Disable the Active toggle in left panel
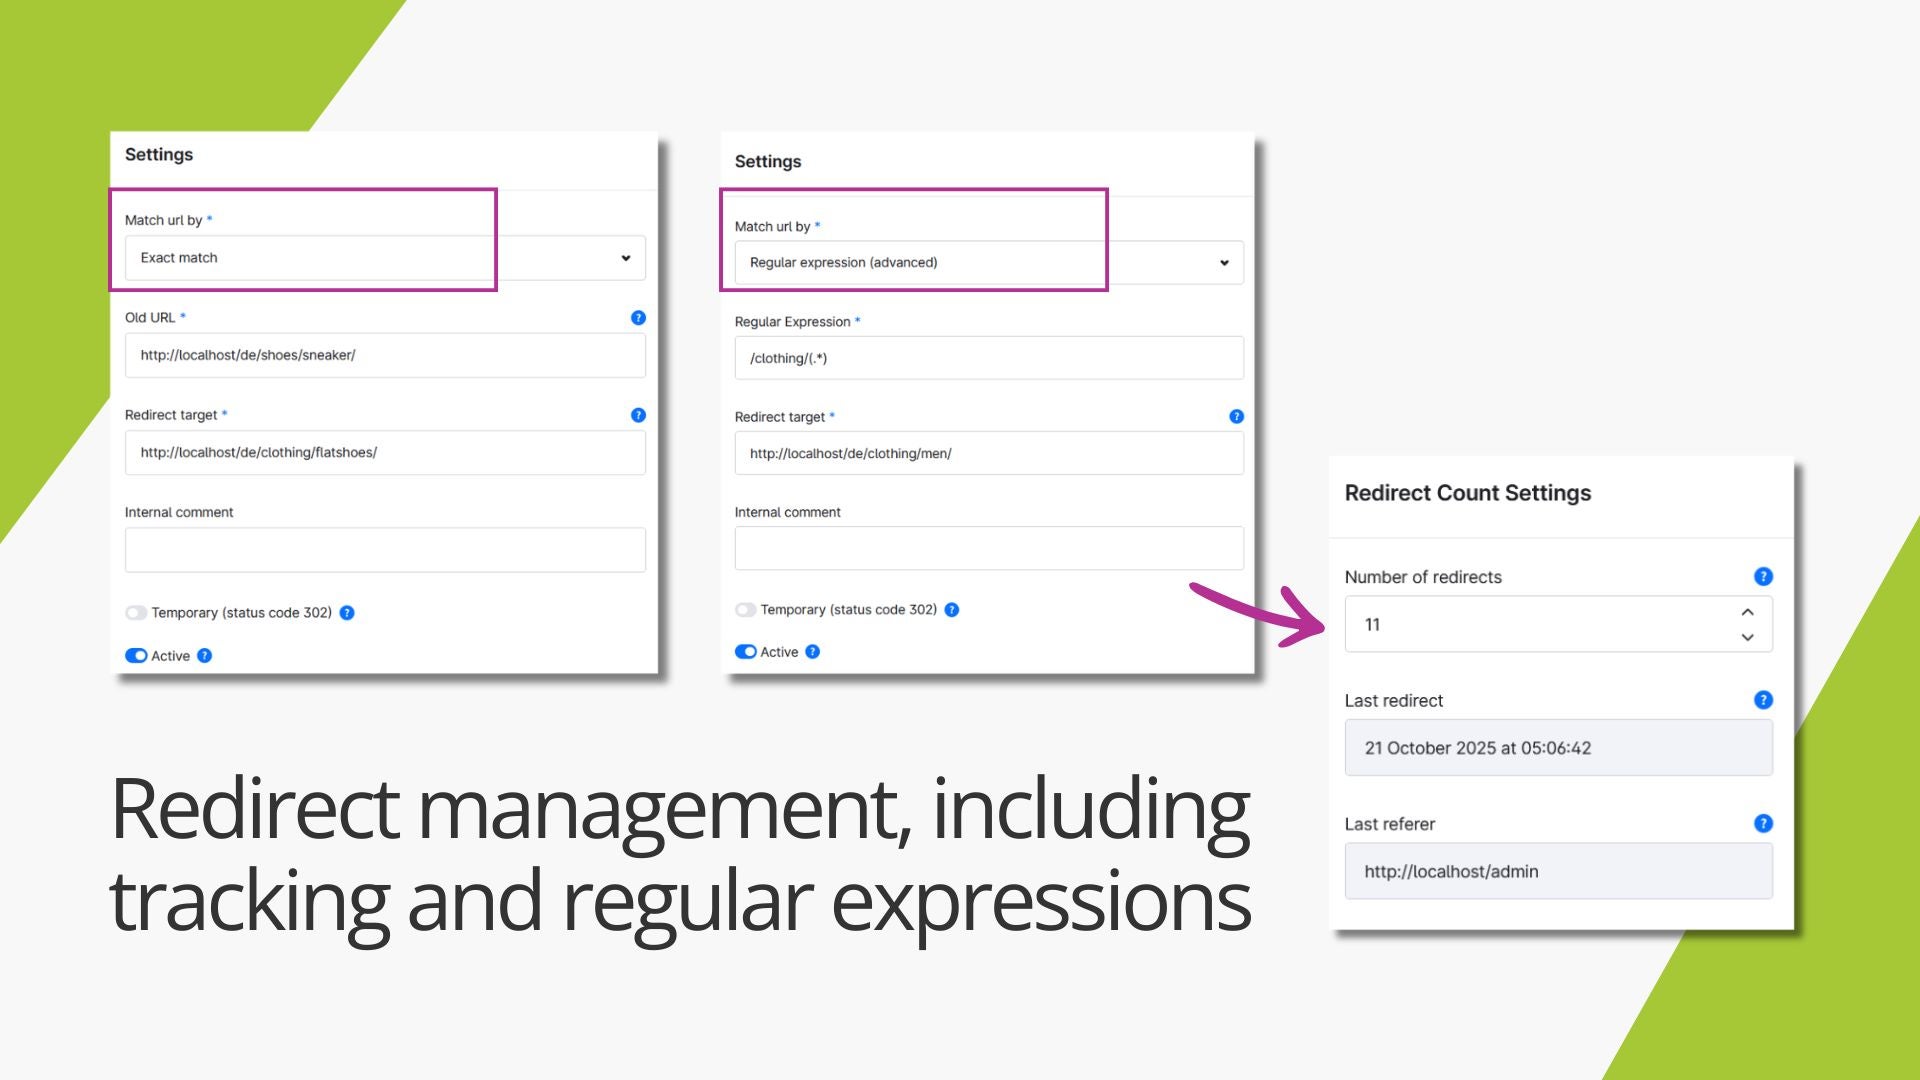1920x1080 pixels. pyautogui.click(x=136, y=656)
